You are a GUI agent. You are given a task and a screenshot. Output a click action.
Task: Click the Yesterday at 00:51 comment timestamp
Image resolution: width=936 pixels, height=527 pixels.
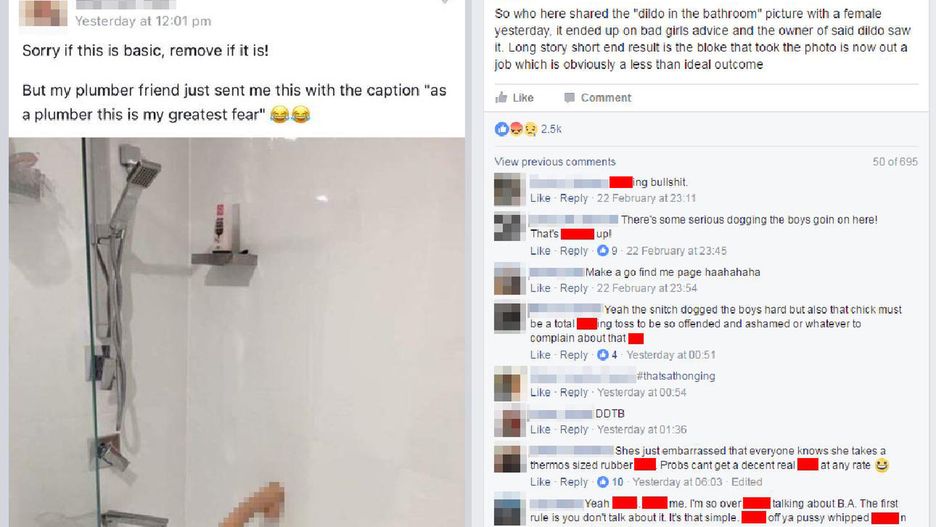671,355
